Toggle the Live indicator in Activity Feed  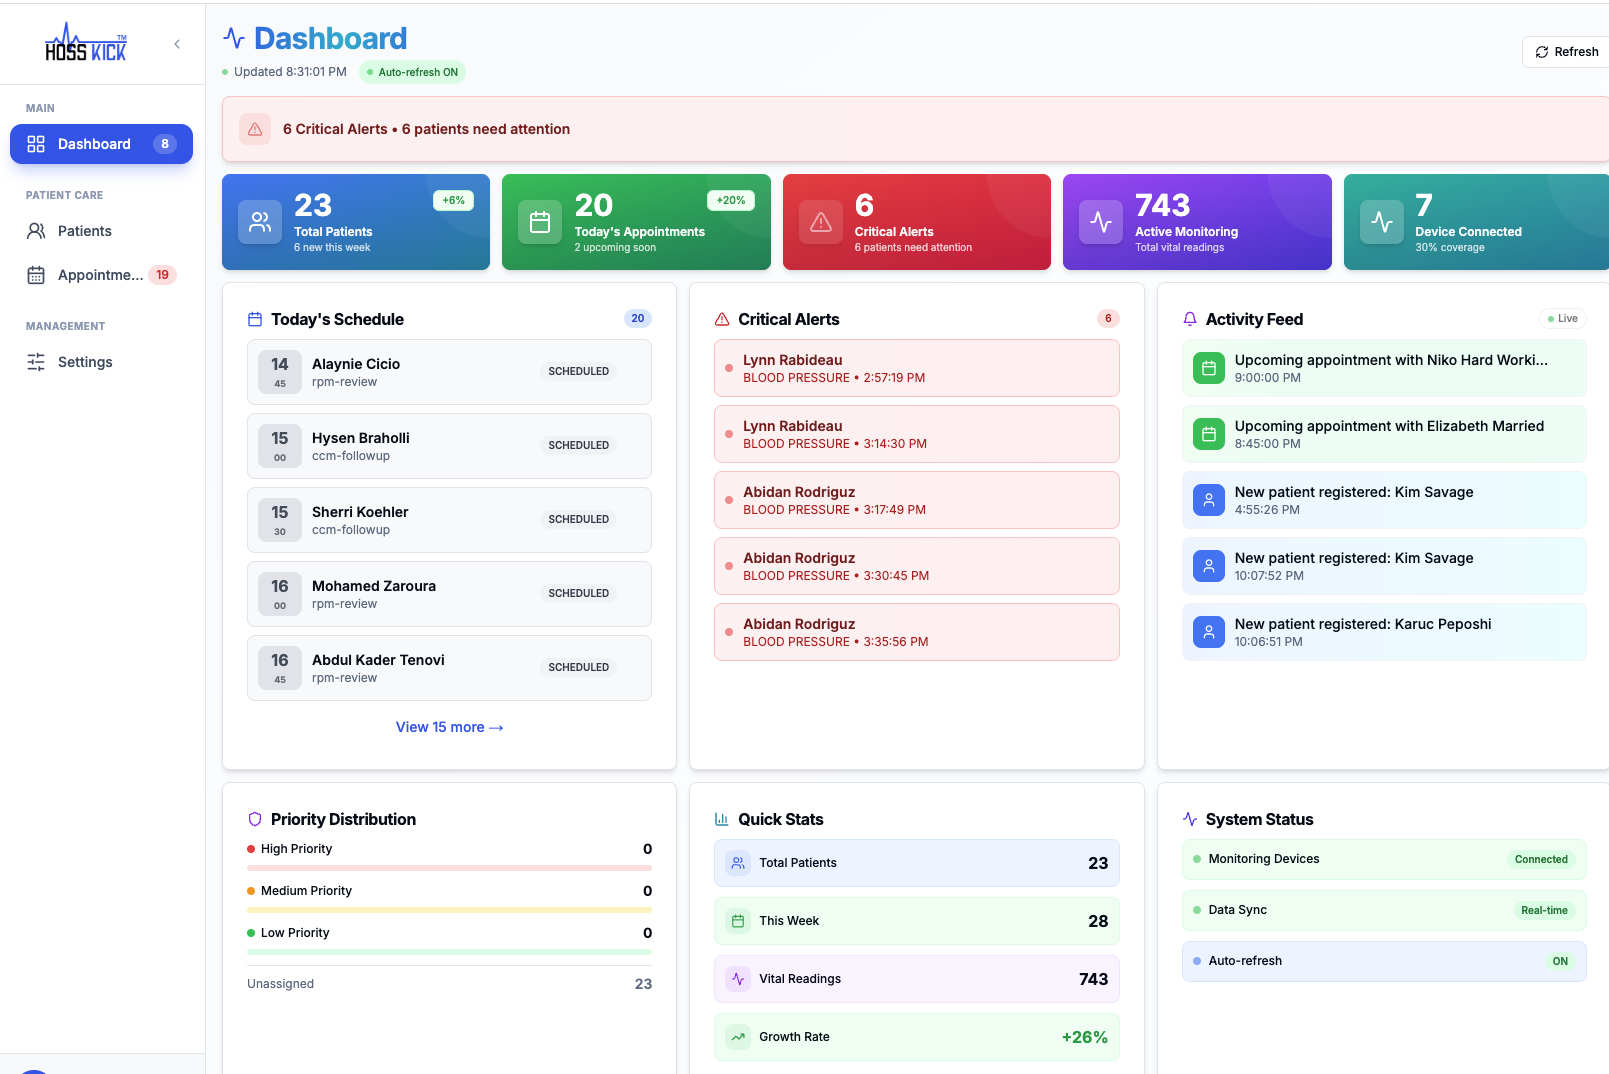pyautogui.click(x=1562, y=318)
